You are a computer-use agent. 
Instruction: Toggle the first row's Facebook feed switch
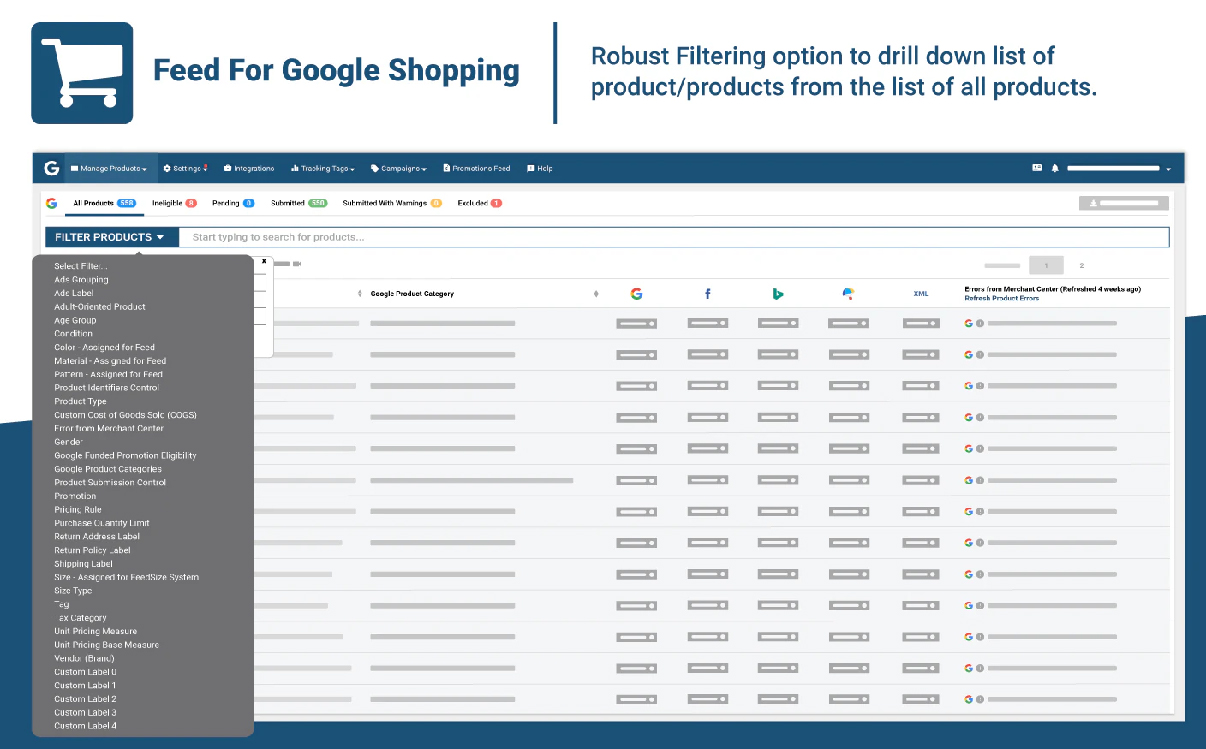pos(708,324)
